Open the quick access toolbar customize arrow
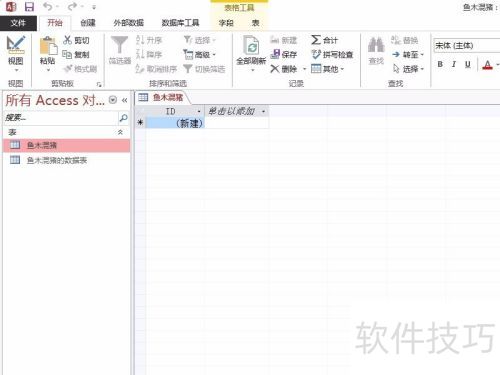500x375 pixels. pyautogui.click(x=94, y=7)
